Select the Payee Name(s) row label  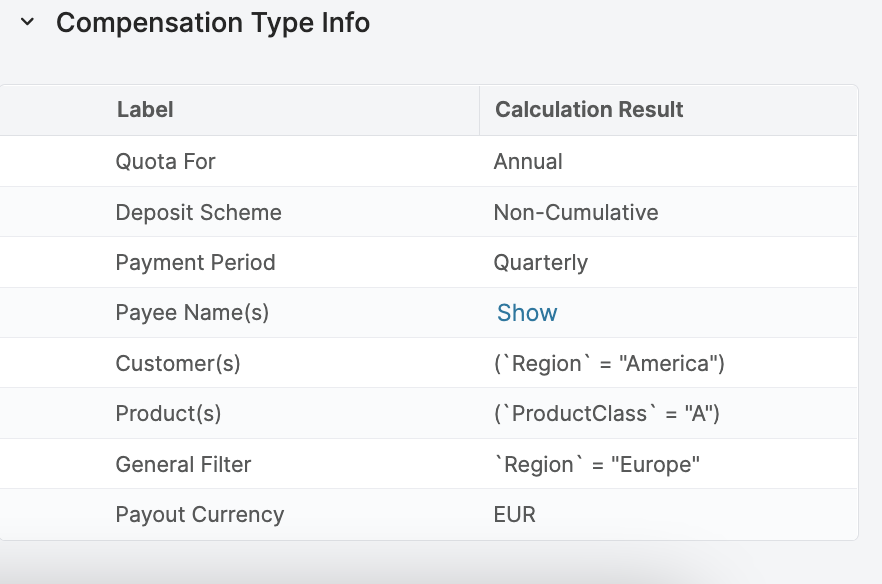(192, 313)
